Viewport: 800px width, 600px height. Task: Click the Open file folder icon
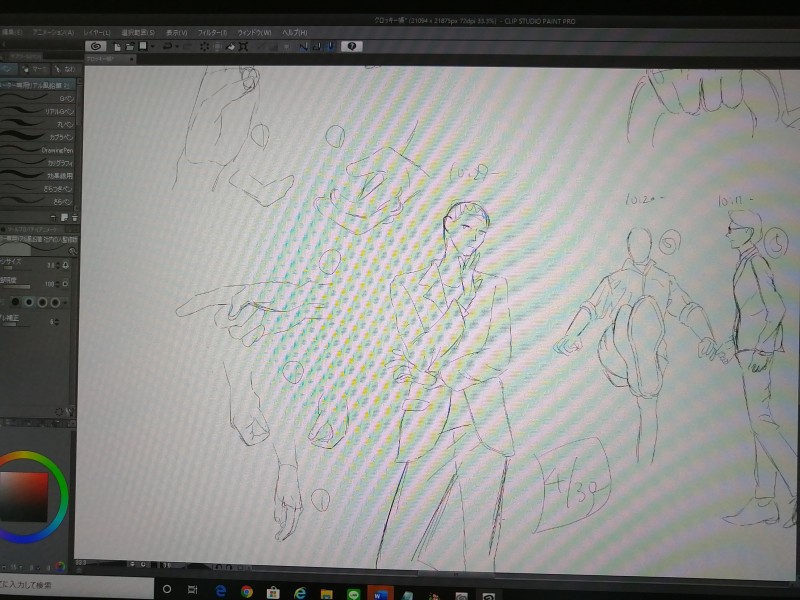(x=130, y=46)
